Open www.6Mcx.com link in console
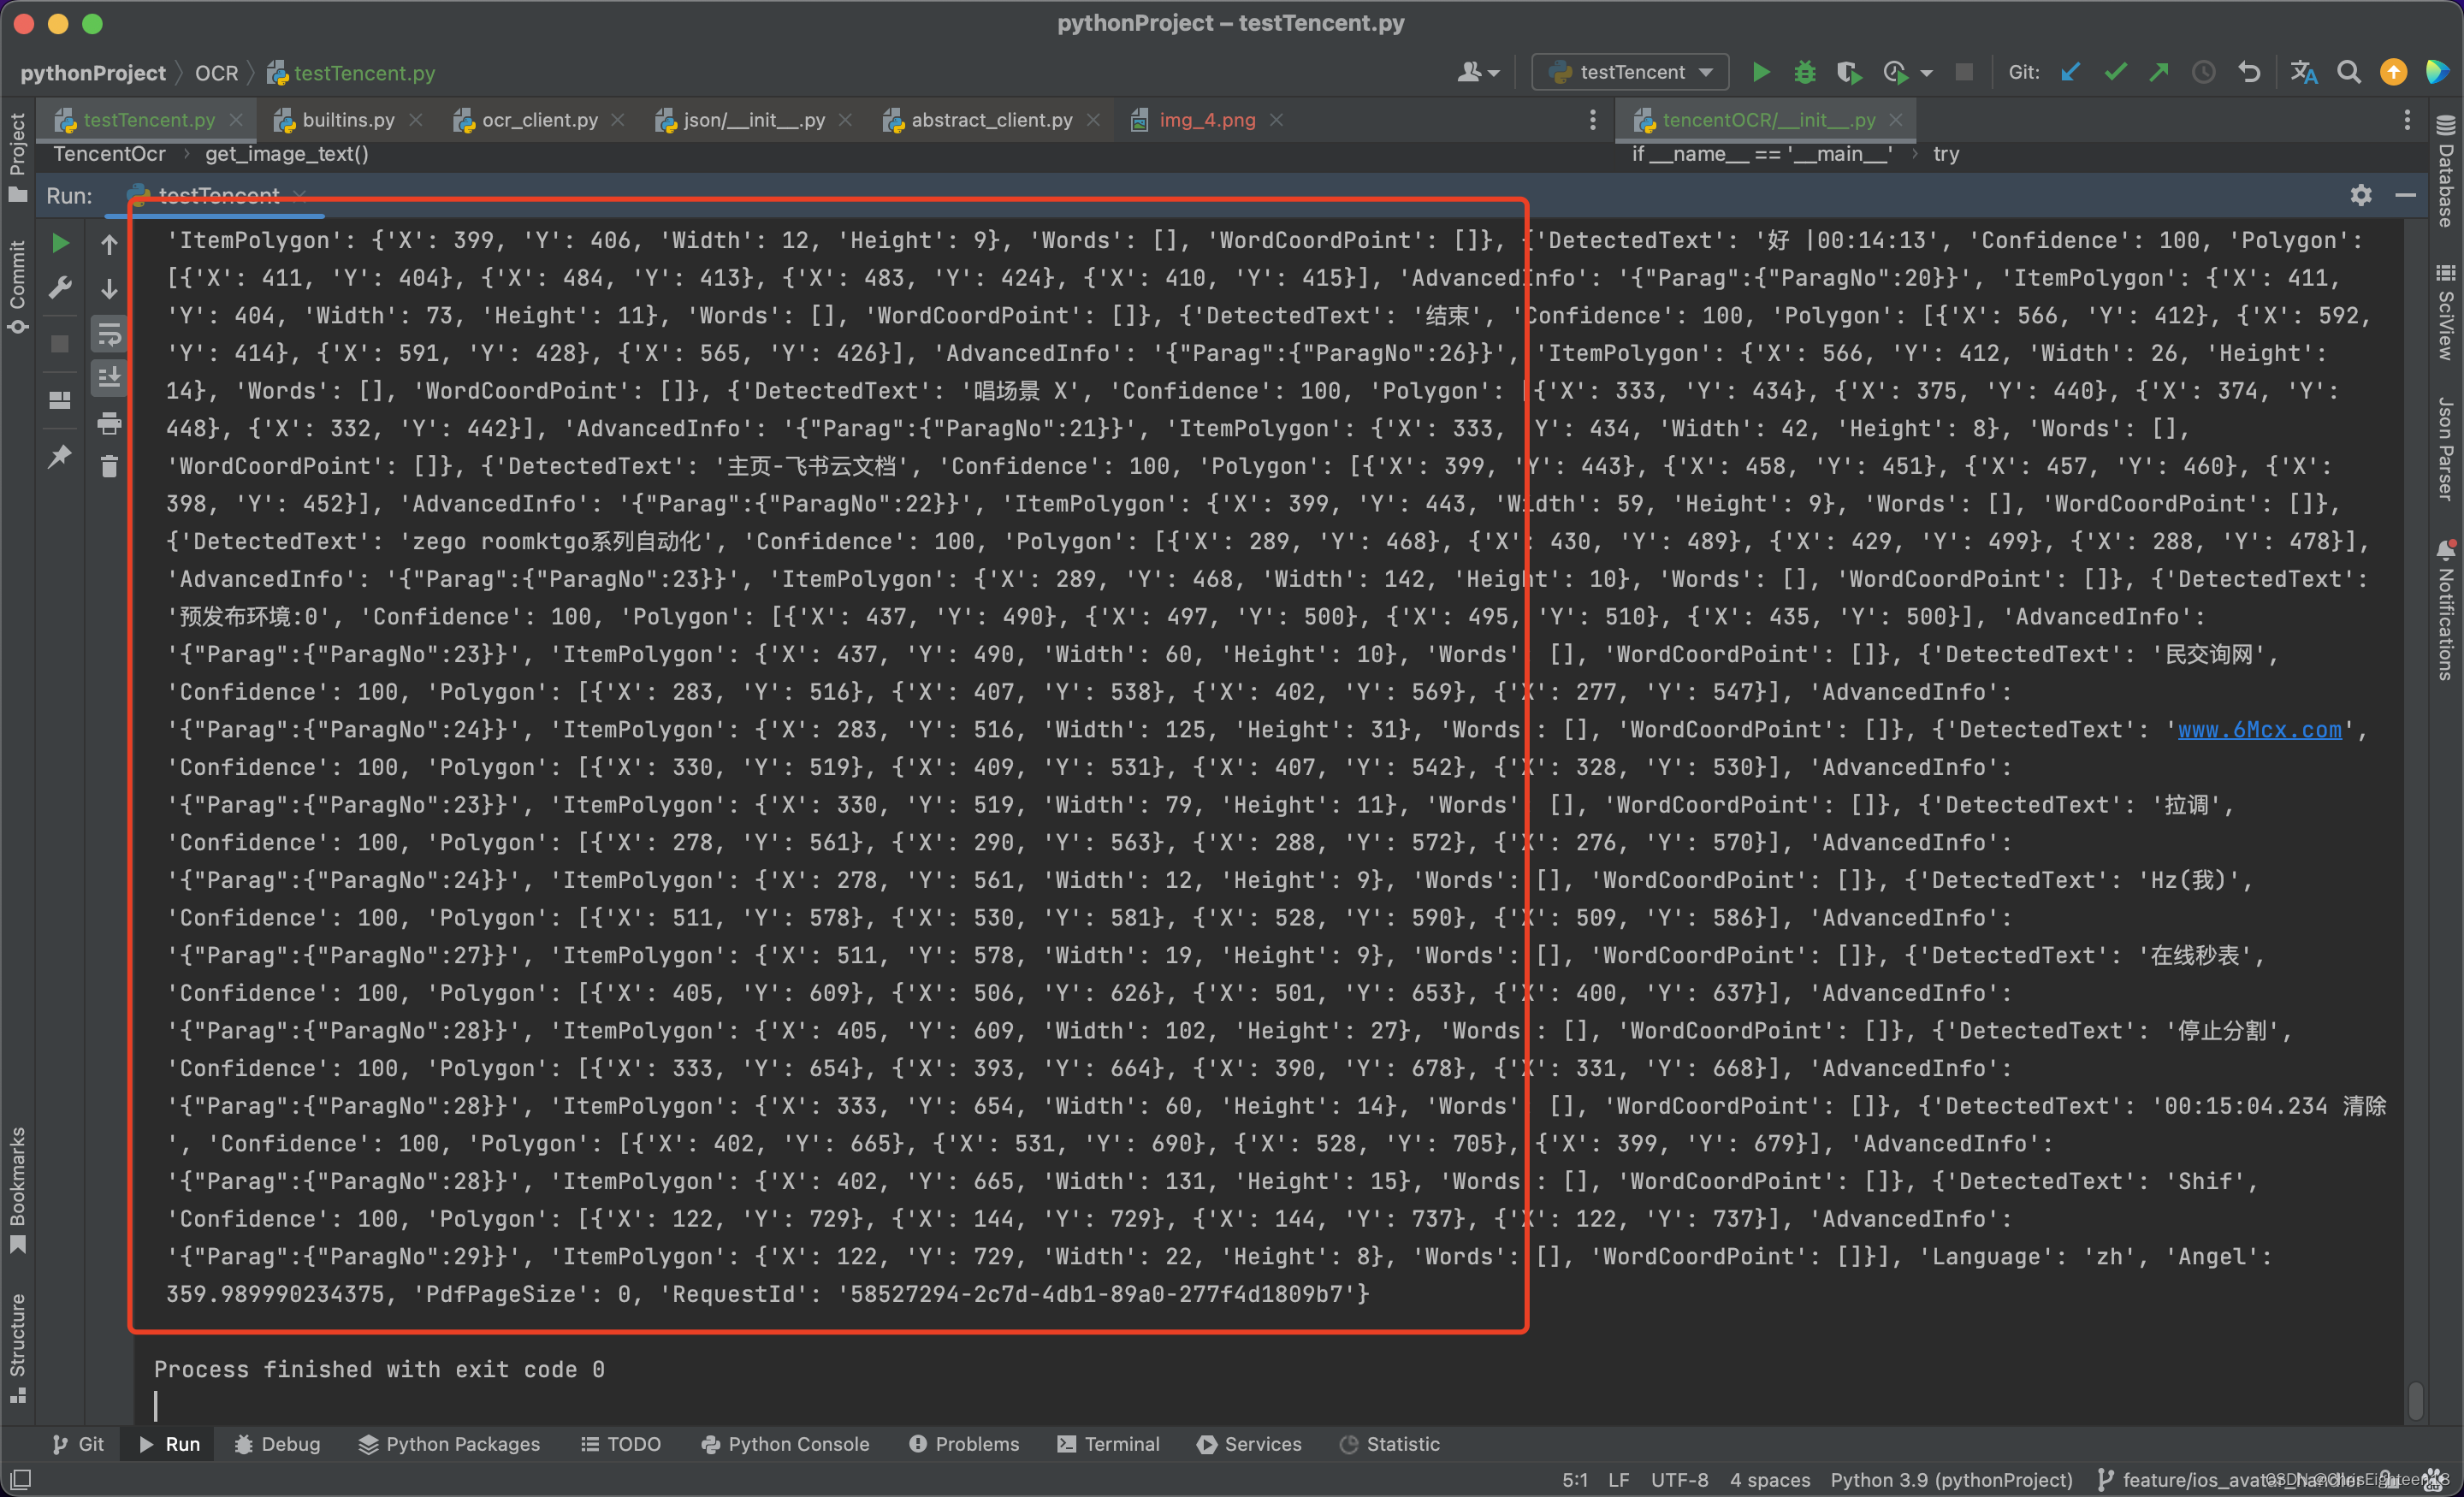The height and width of the screenshot is (1497, 2464). click(2259, 729)
